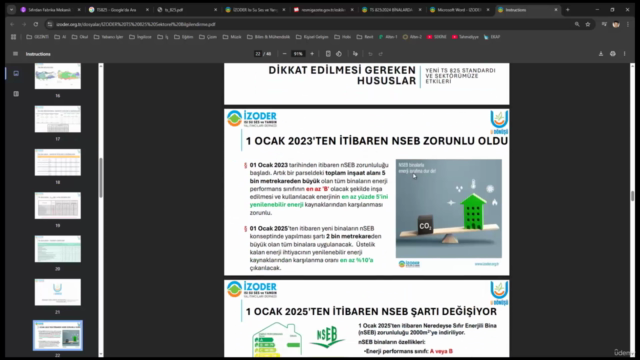
Task: Click the zoom magnifier in address bar
Action: click(577, 24)
